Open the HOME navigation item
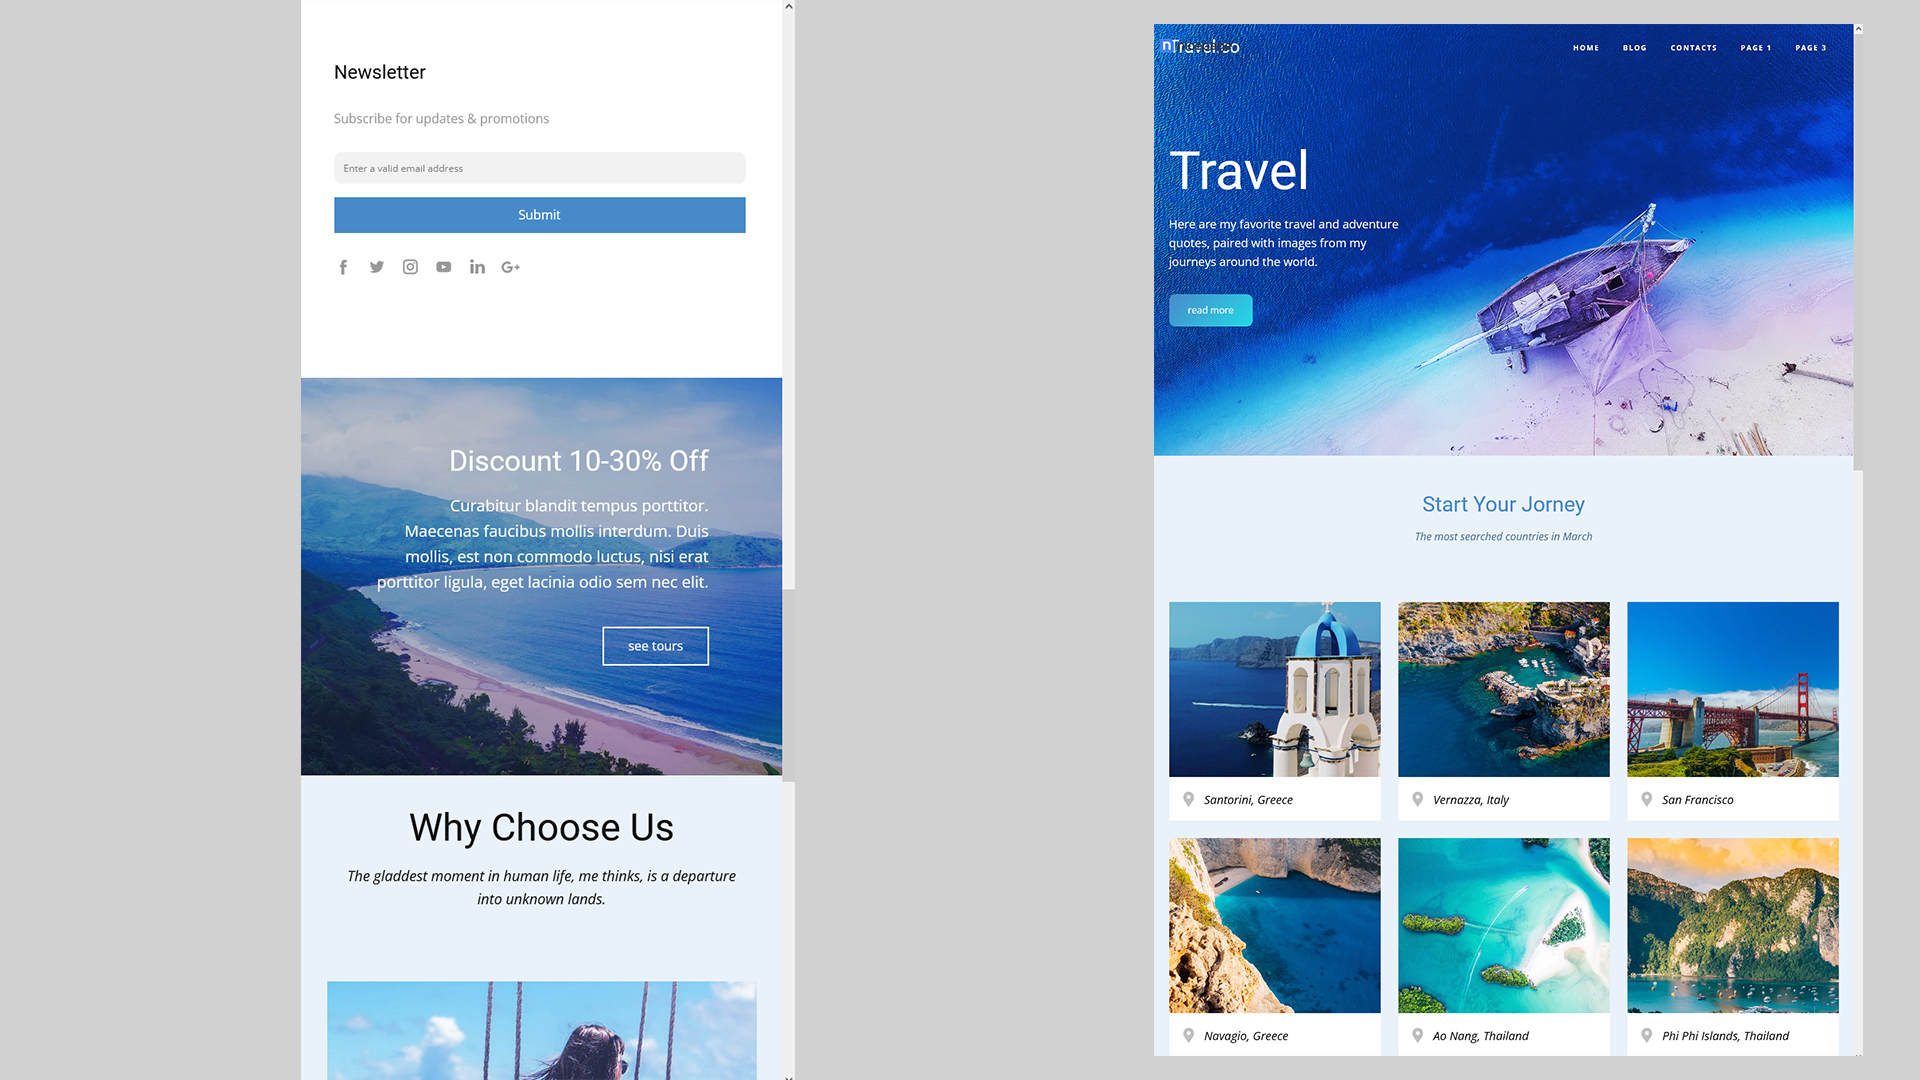Screen dimensions: 1920x1080 click(x=1585, y=48)
